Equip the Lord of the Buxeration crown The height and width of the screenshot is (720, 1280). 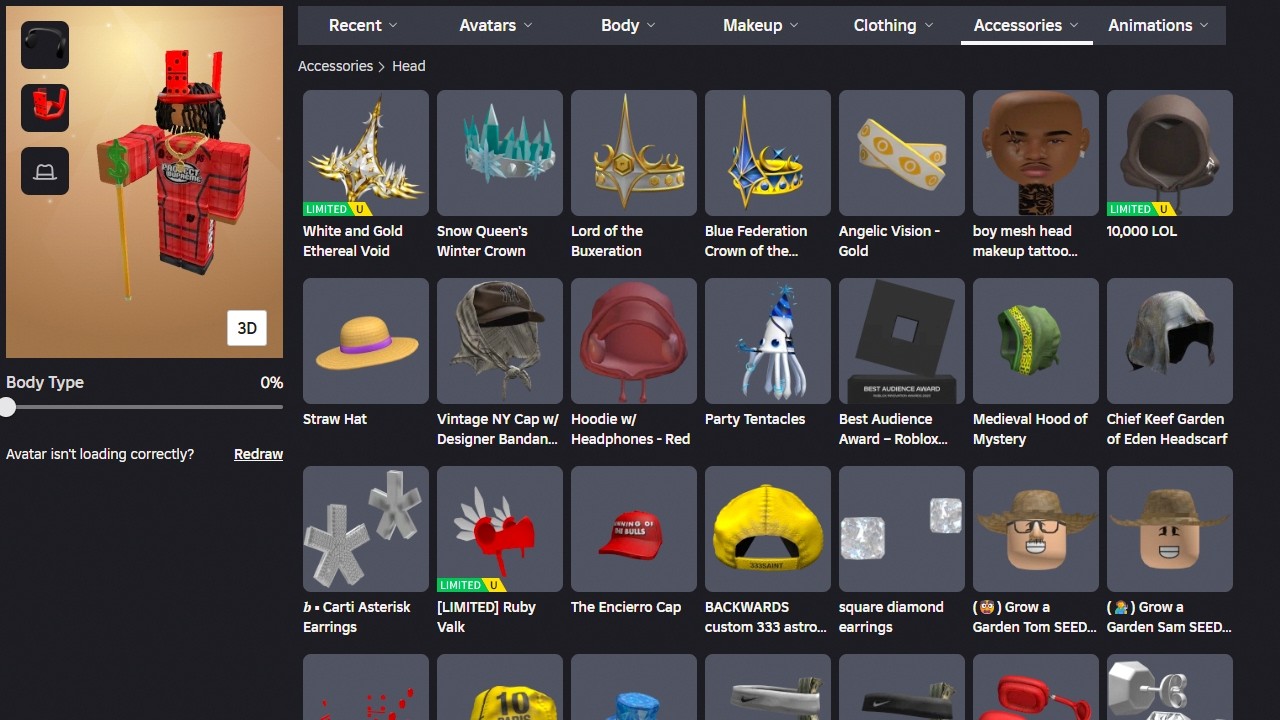point(634,153)
